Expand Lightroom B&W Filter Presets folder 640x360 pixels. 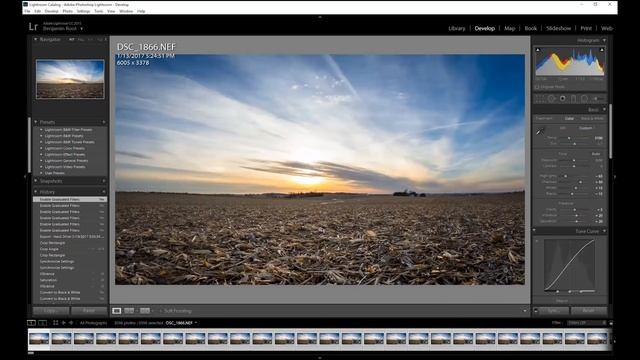pos(41,130)
